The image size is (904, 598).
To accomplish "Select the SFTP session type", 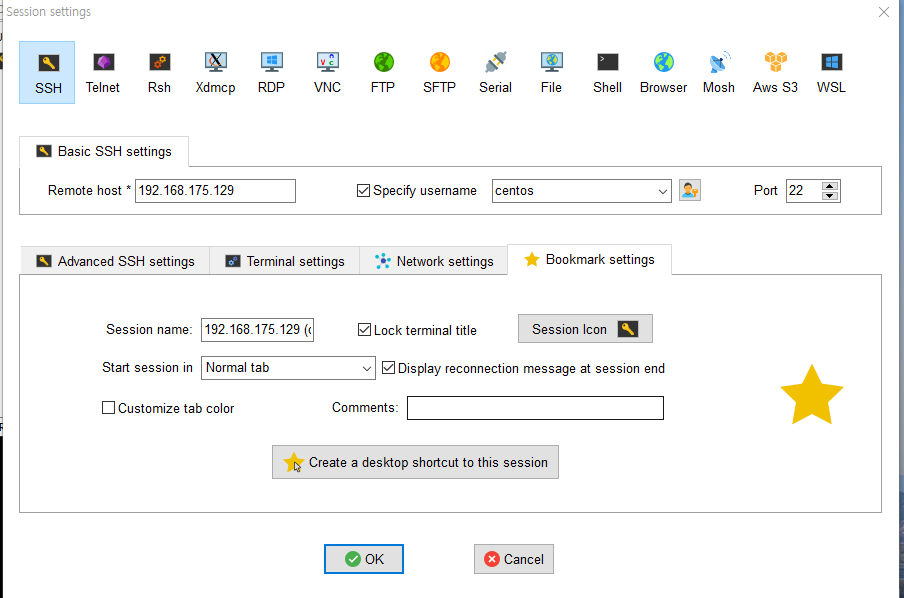I will click(x=439, y=73).
